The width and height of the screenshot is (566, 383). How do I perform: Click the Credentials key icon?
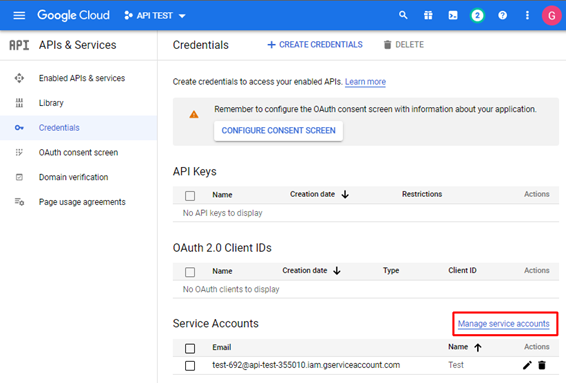pyautogui.click(x=19, y=128)
